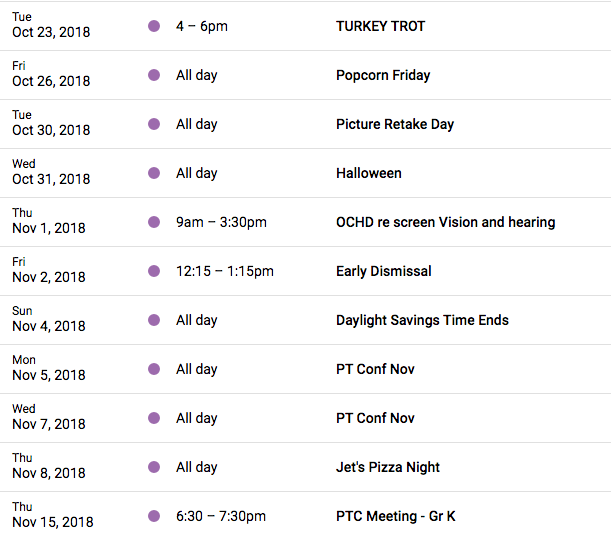Select the Nov 1, 2018 date
This screenshot has height=539, width=611.
coord(49,228)
